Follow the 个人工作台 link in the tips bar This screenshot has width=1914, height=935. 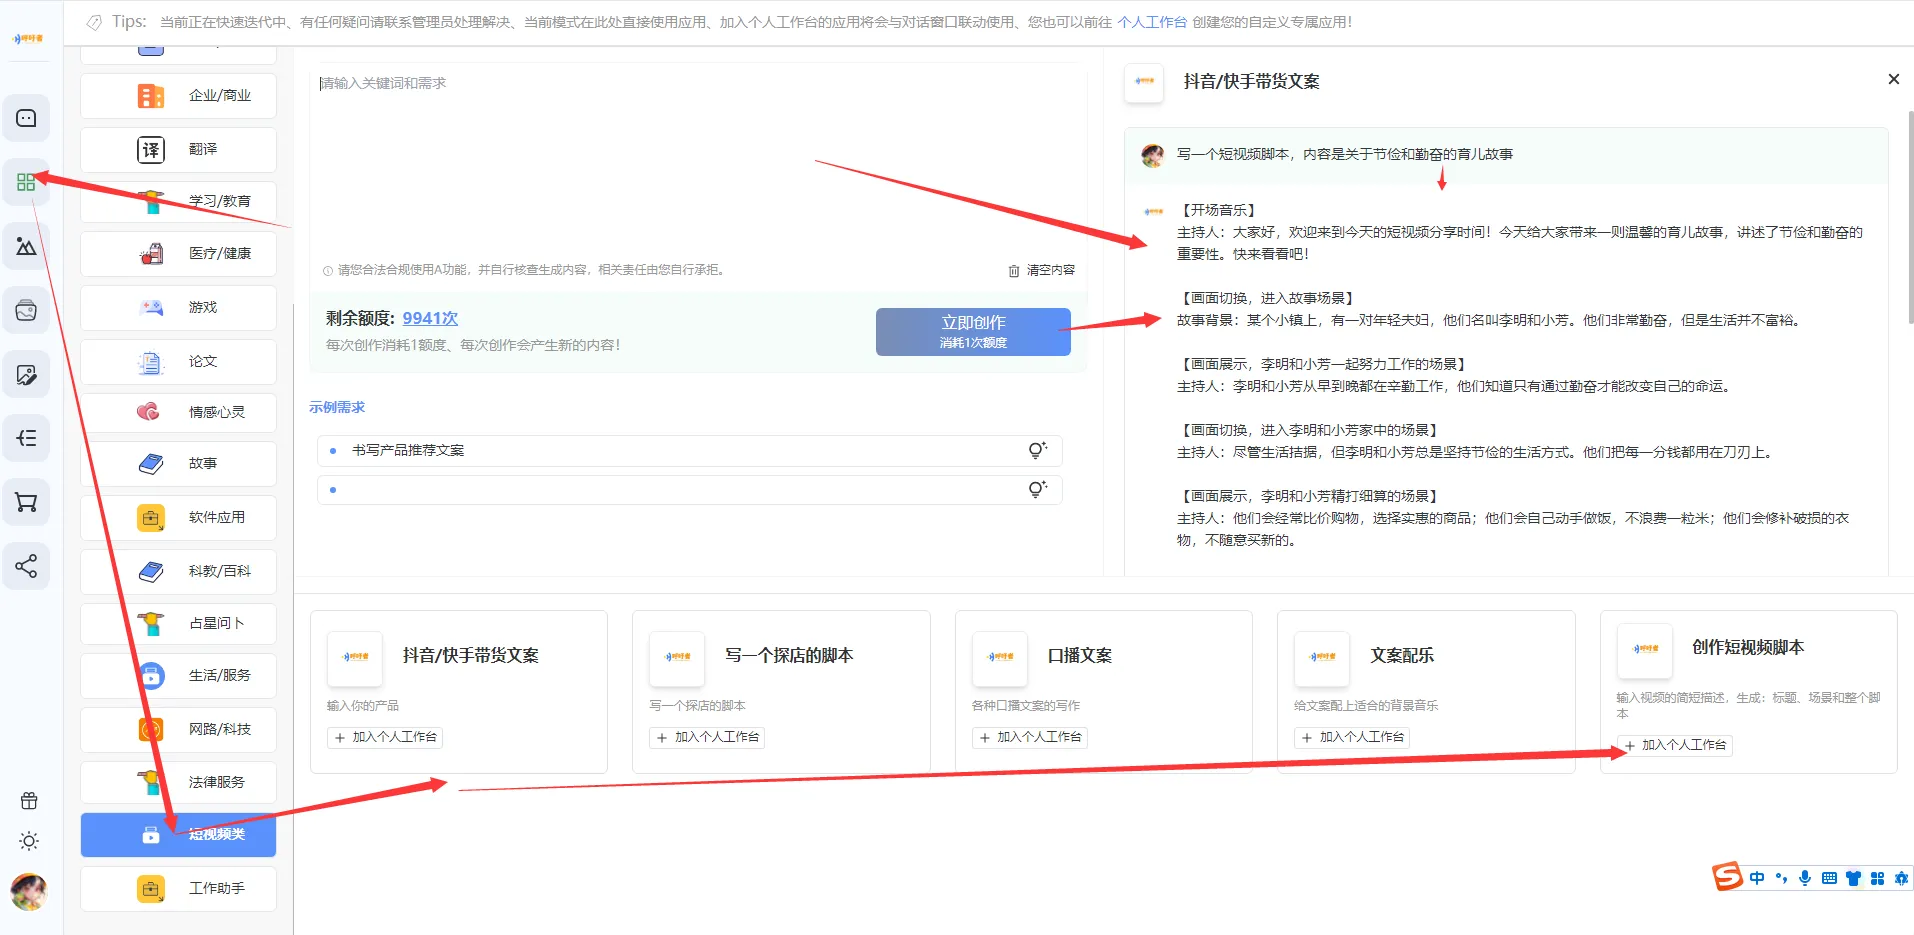point(1151,22)
